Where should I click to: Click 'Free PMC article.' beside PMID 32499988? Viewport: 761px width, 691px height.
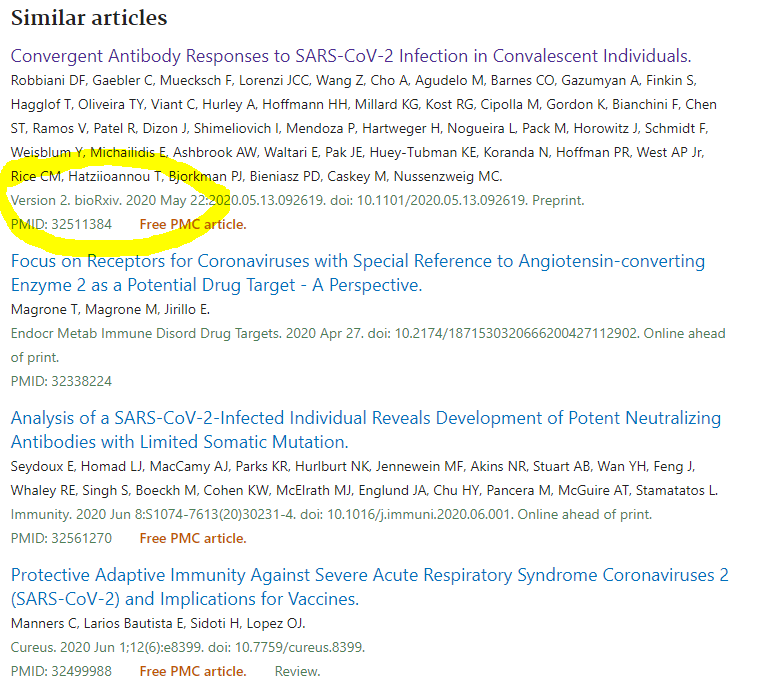click(x=193, y=671)
